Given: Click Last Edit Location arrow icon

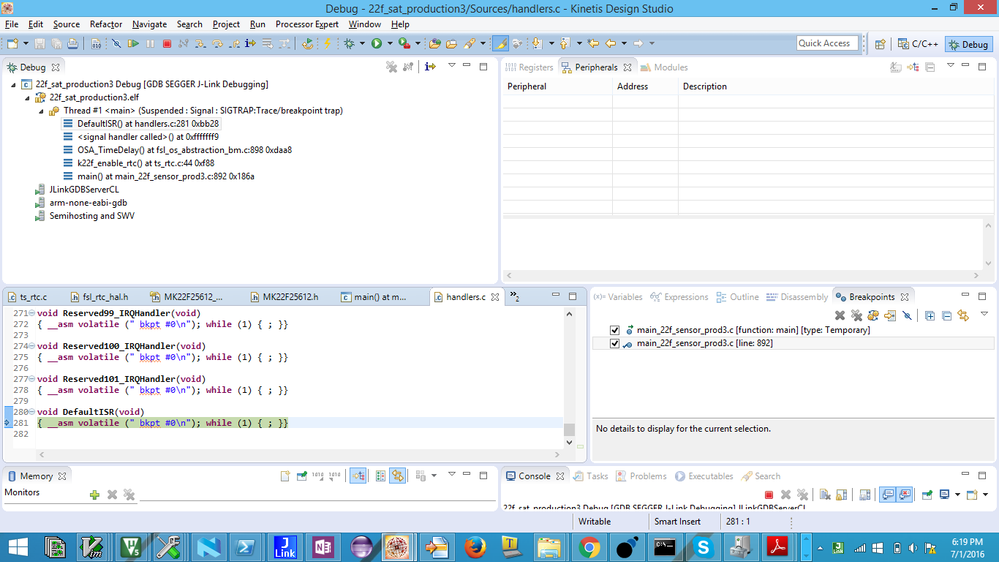Looking at the screenshot, I should (593, 43).
